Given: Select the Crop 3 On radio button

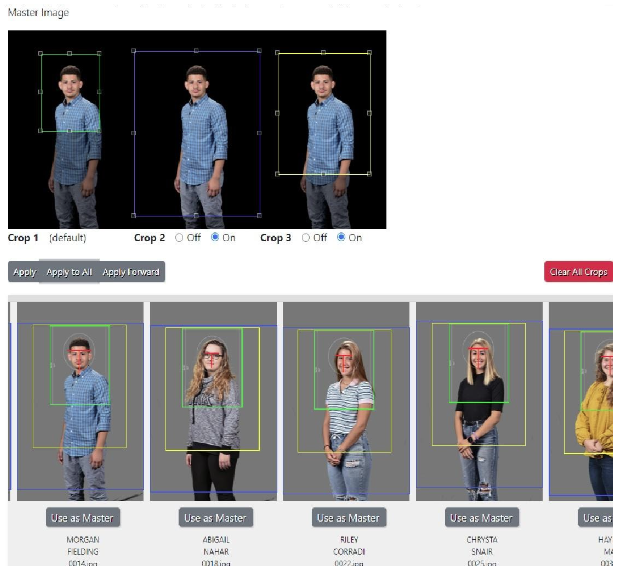Looking at the screenshot, I should pos(341,238).
